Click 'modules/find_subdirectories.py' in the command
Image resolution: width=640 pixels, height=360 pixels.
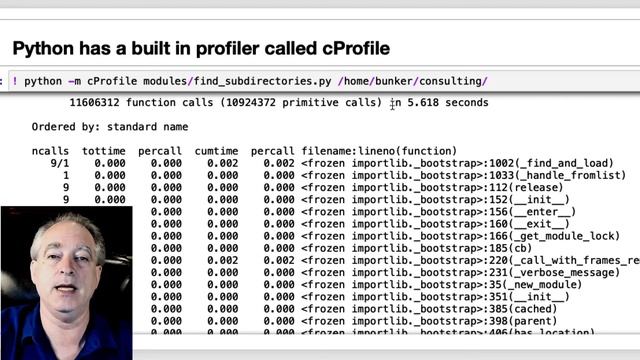[x=237, y=81]
